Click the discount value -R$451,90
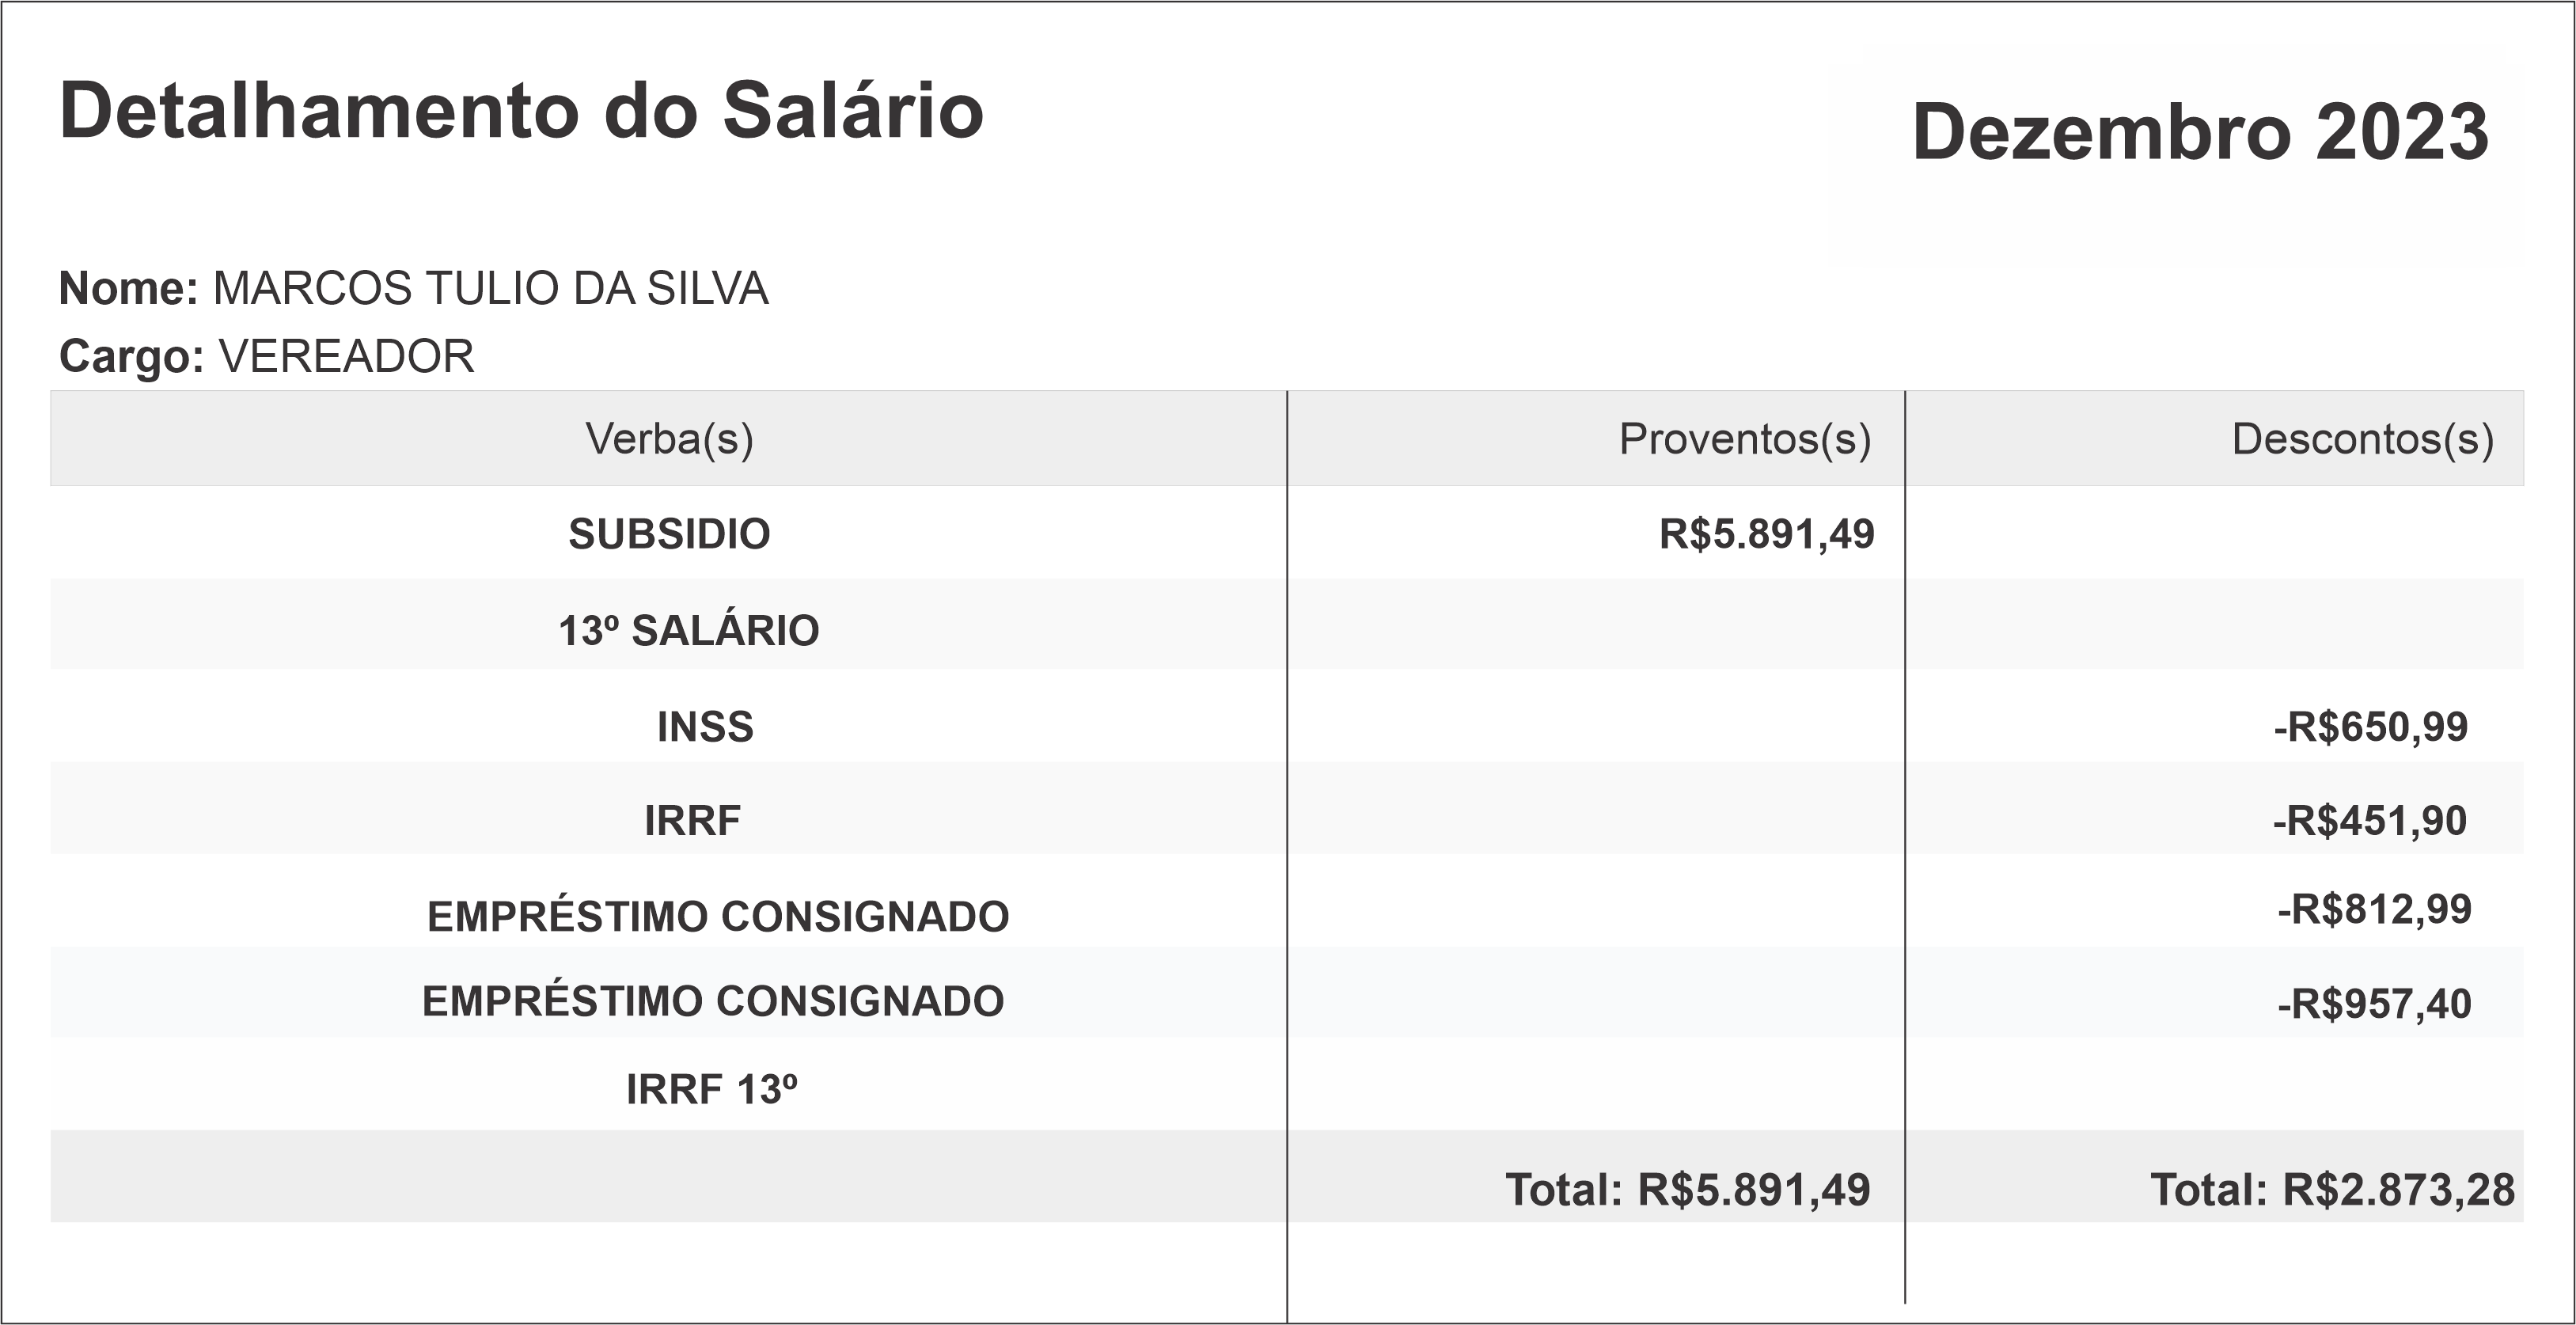 2369,821
